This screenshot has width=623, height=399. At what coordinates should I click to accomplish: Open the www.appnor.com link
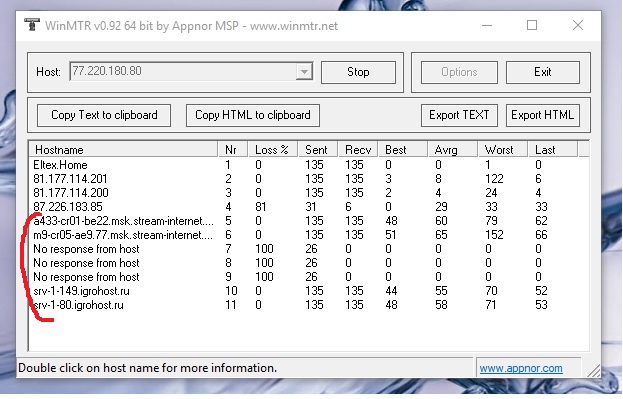point(521,368)
